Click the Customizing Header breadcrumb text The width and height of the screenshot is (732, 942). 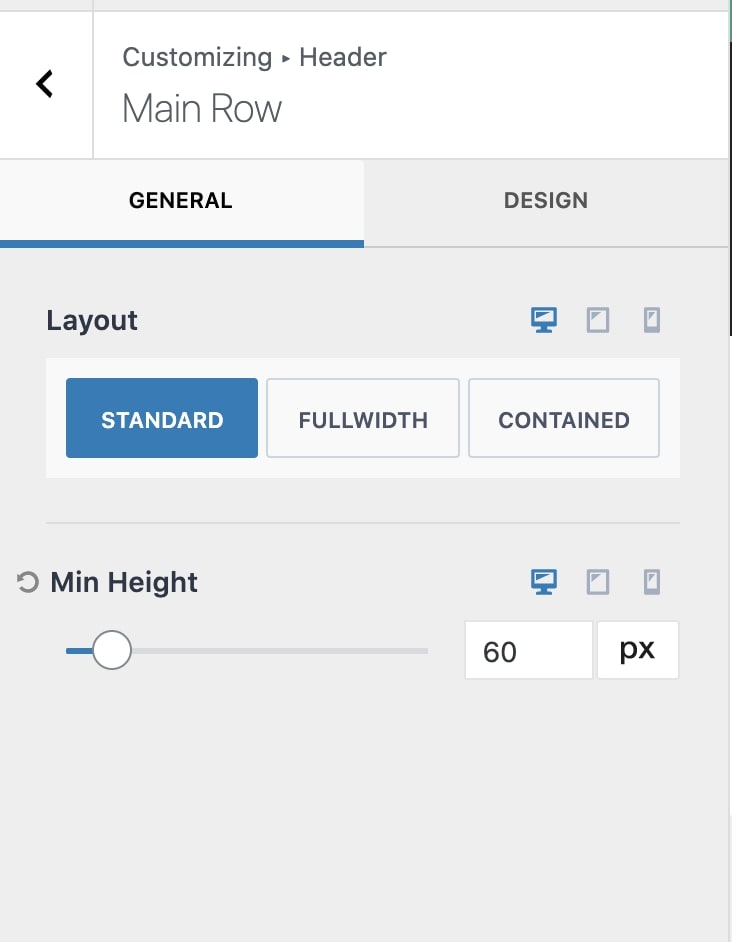[x=254, y=58]
